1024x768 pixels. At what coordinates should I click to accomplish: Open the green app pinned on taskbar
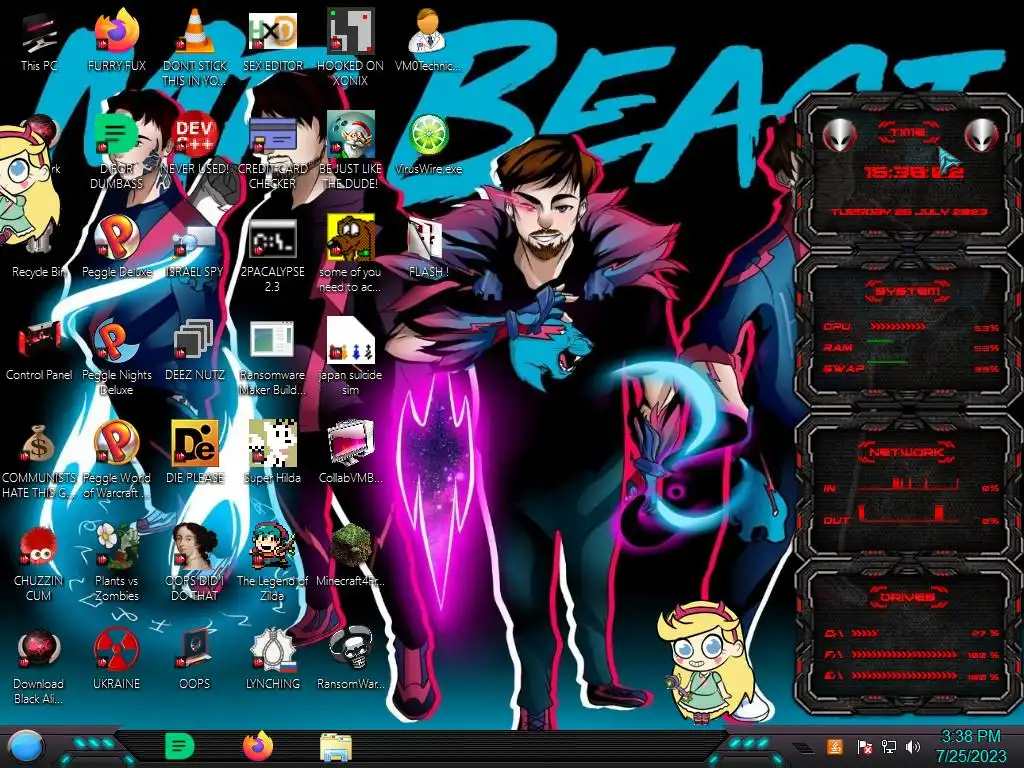point(179,746)
